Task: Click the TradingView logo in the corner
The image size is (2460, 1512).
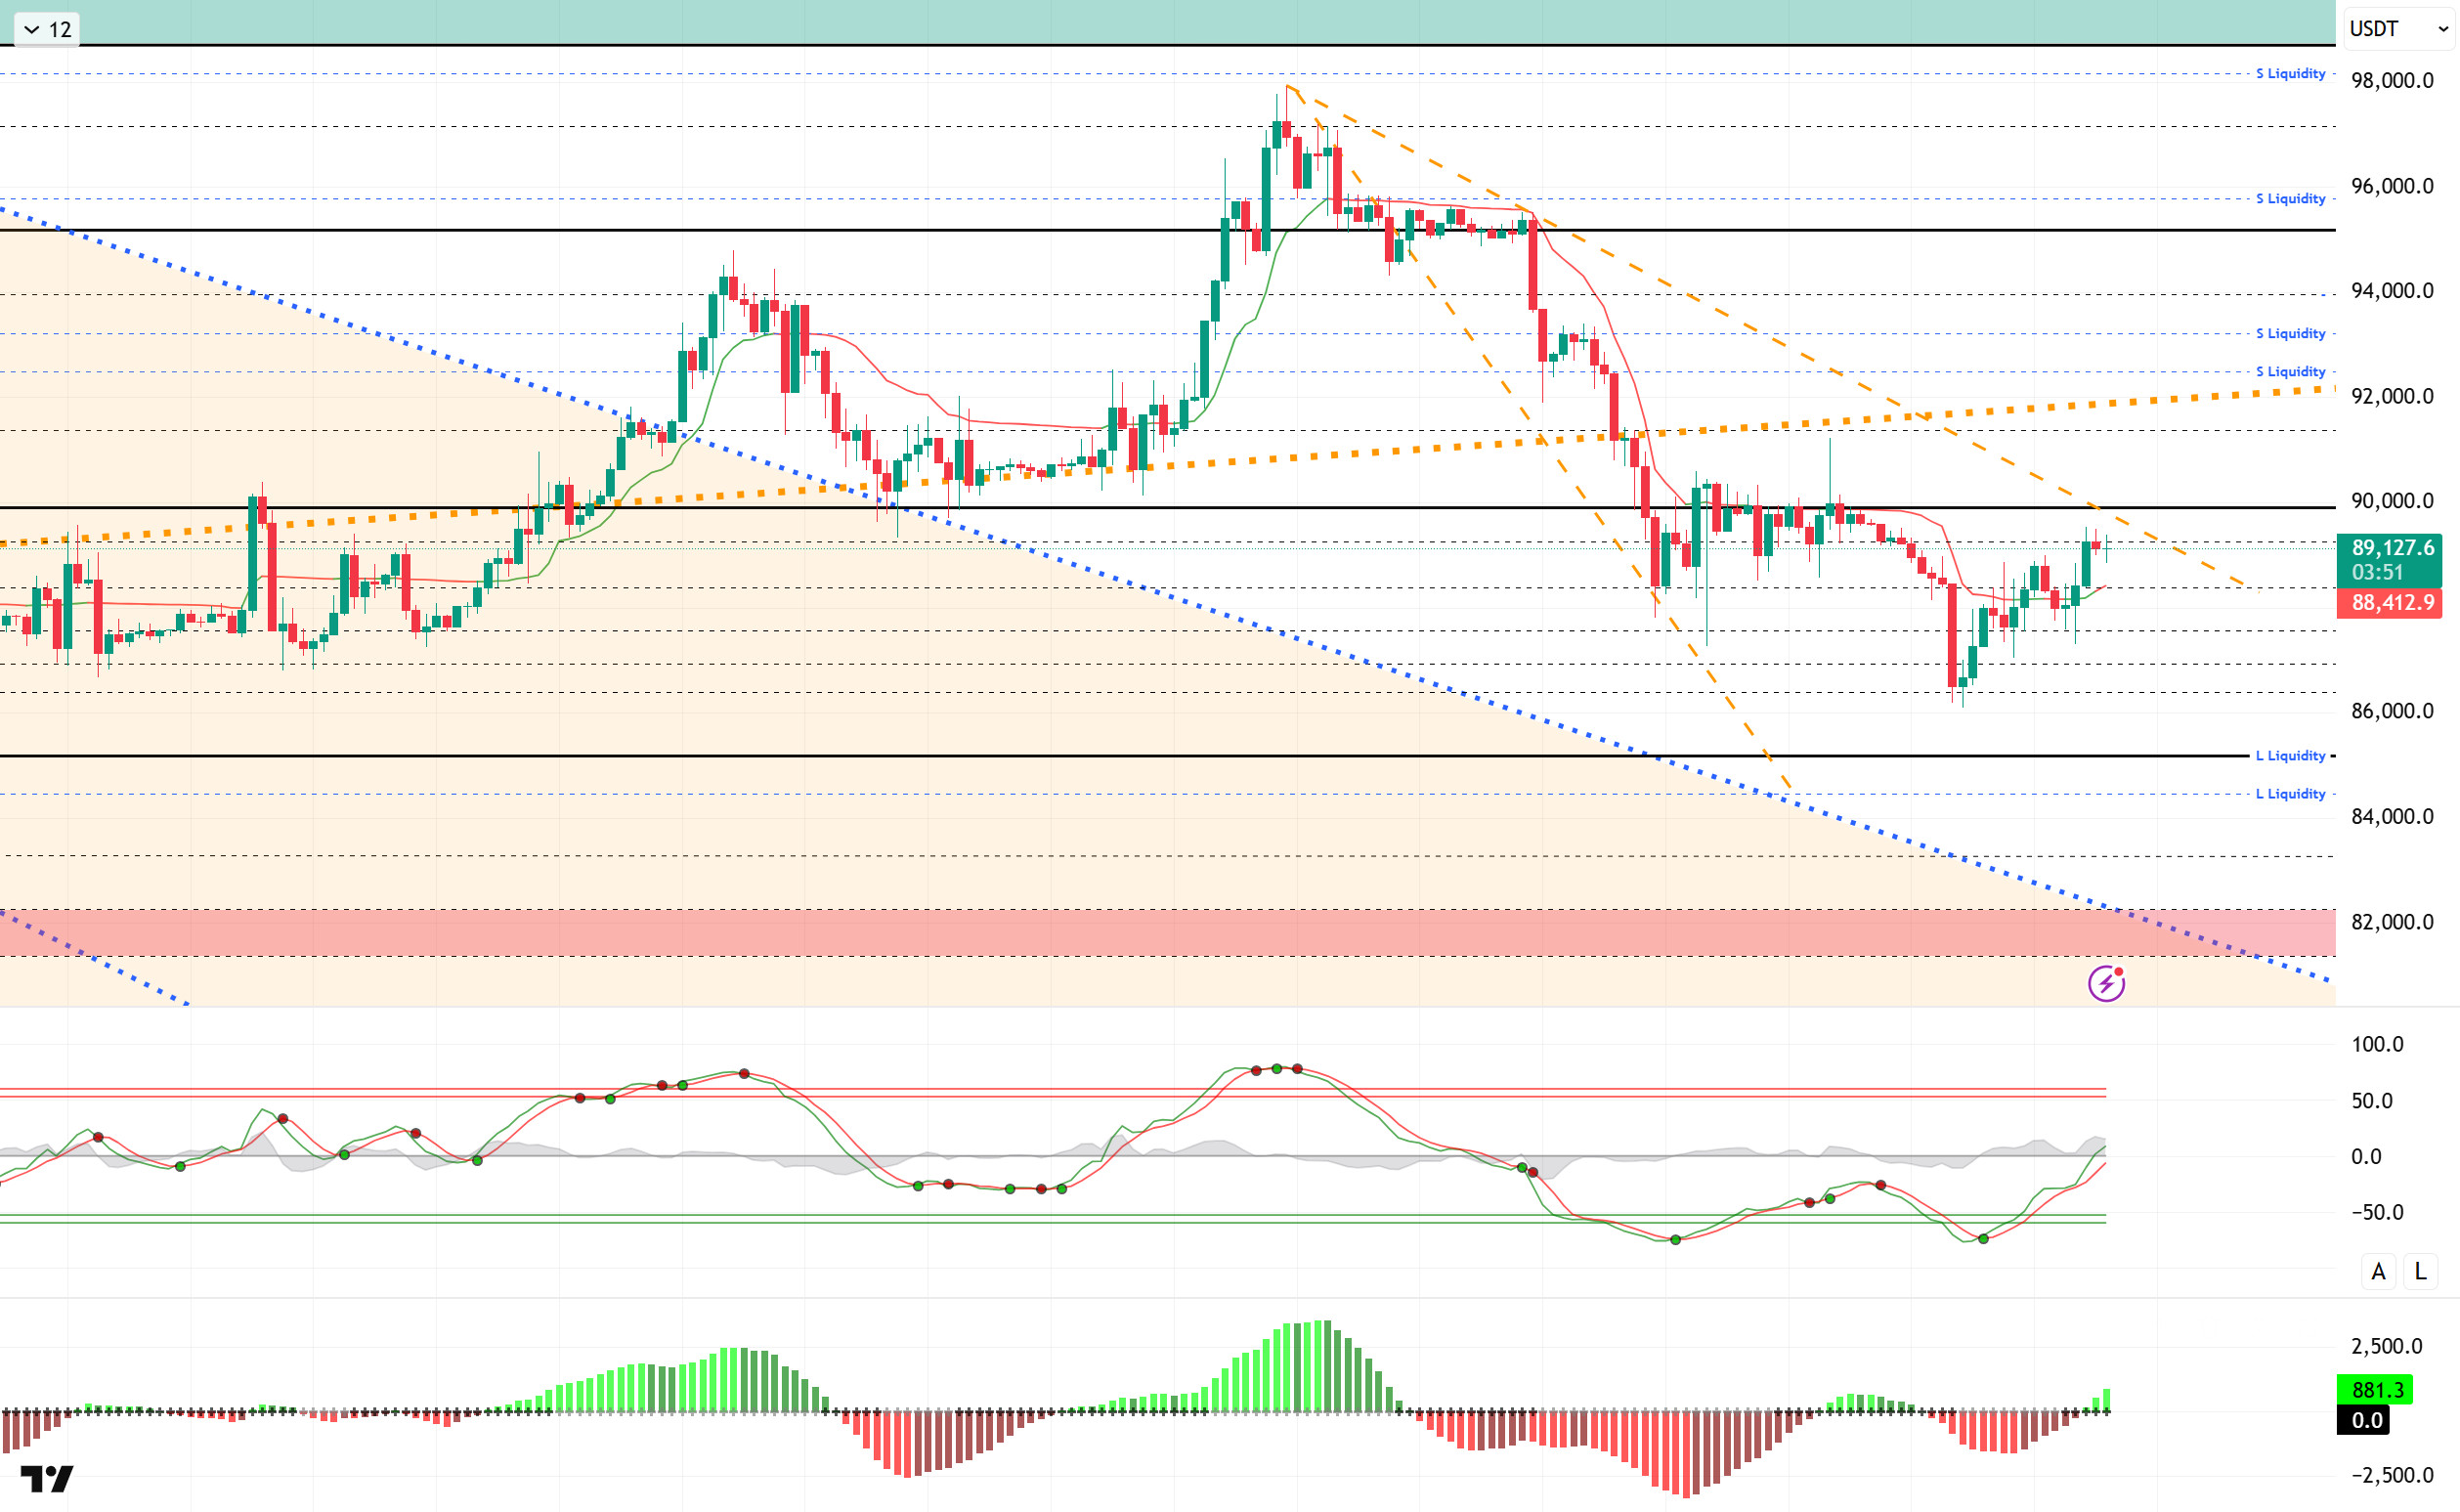Action: click(x=47, y=1479)
